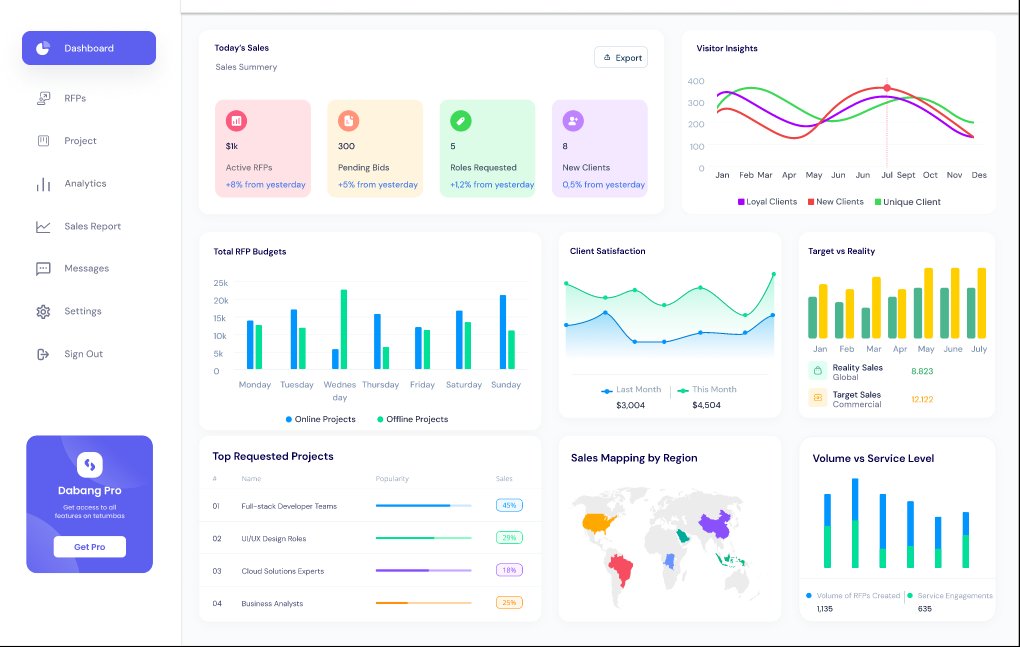Open the Export options for Today's Sales
The image size is (1020, 647).
[x=621, y=57]
